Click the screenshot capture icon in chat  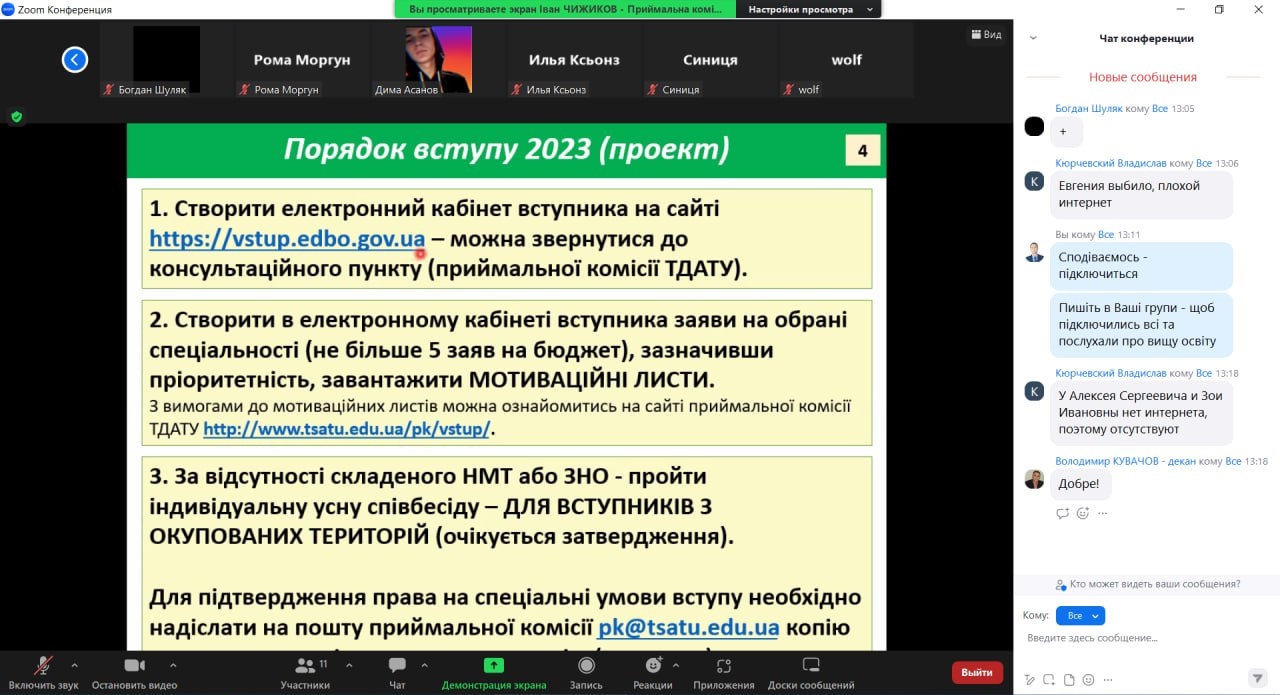pos(1049,680)
